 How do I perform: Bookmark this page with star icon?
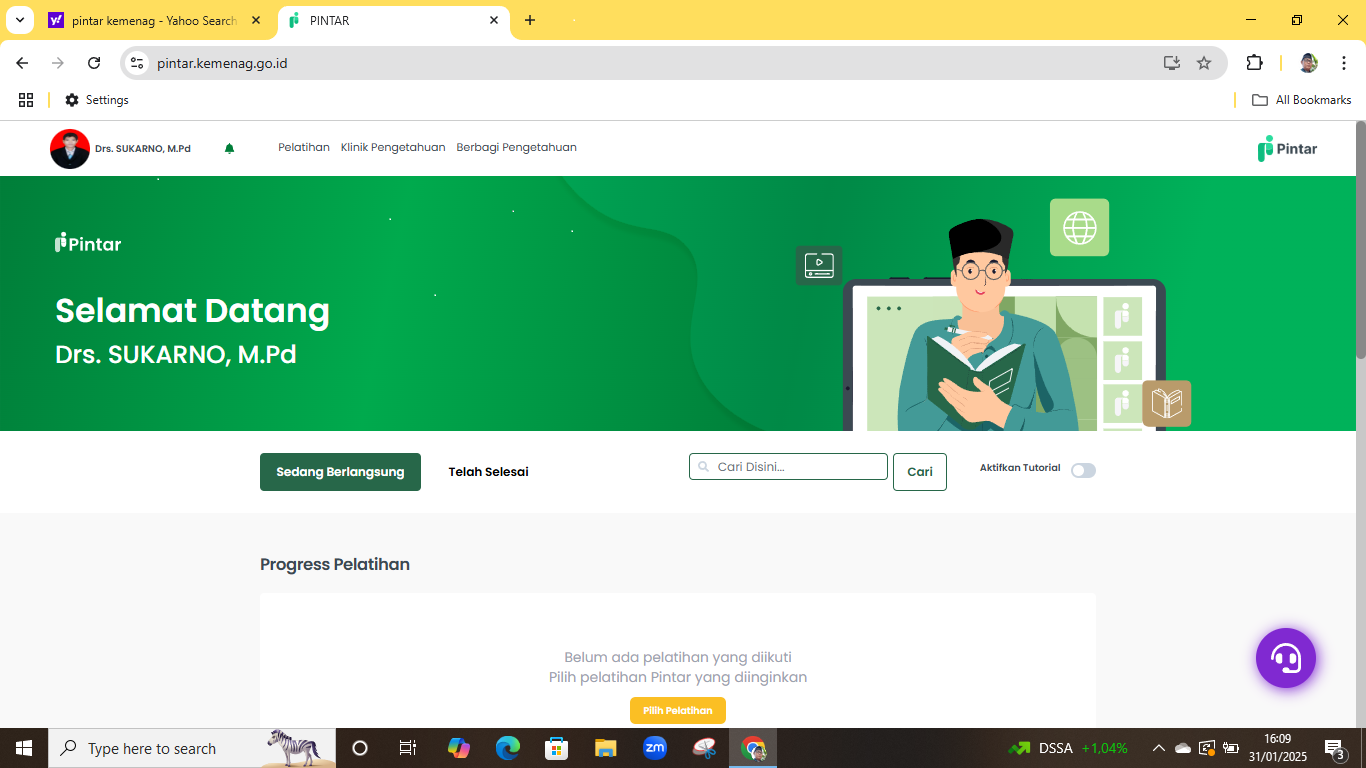coord(1204,63)
